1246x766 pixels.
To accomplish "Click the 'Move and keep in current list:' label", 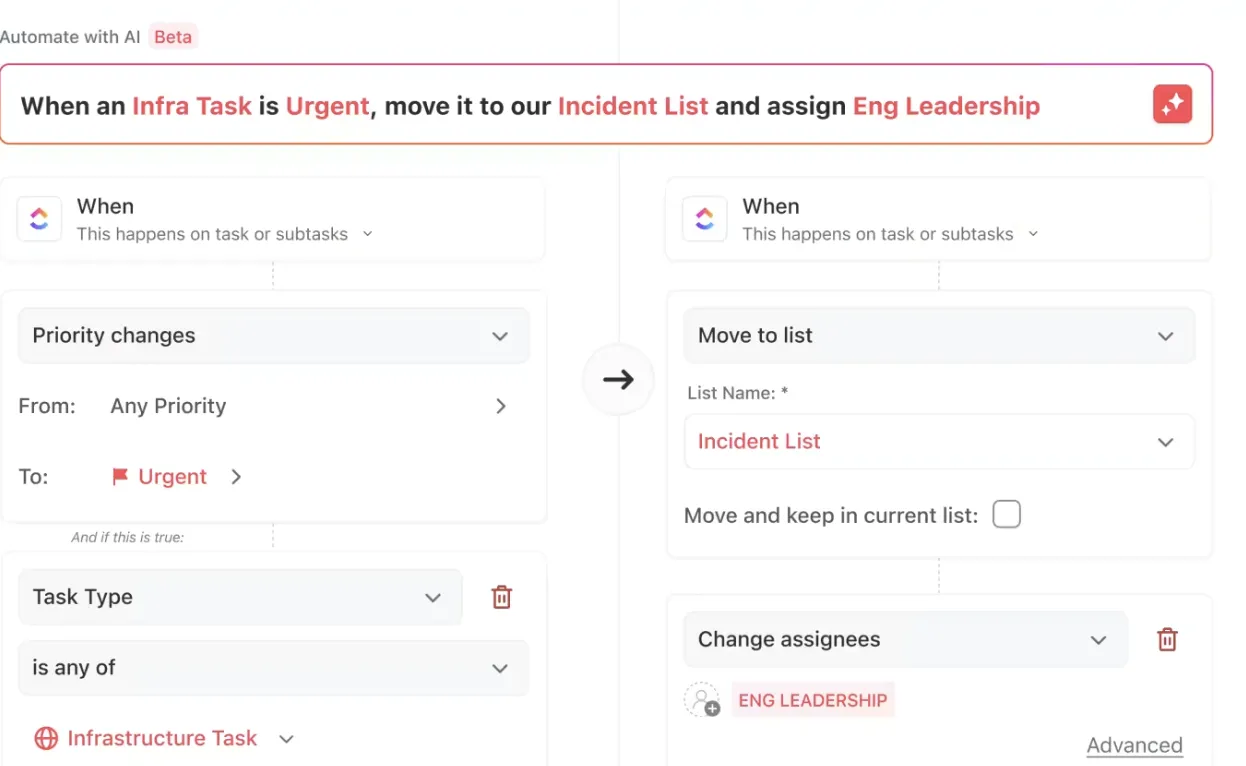I will [x=831, y=516].
